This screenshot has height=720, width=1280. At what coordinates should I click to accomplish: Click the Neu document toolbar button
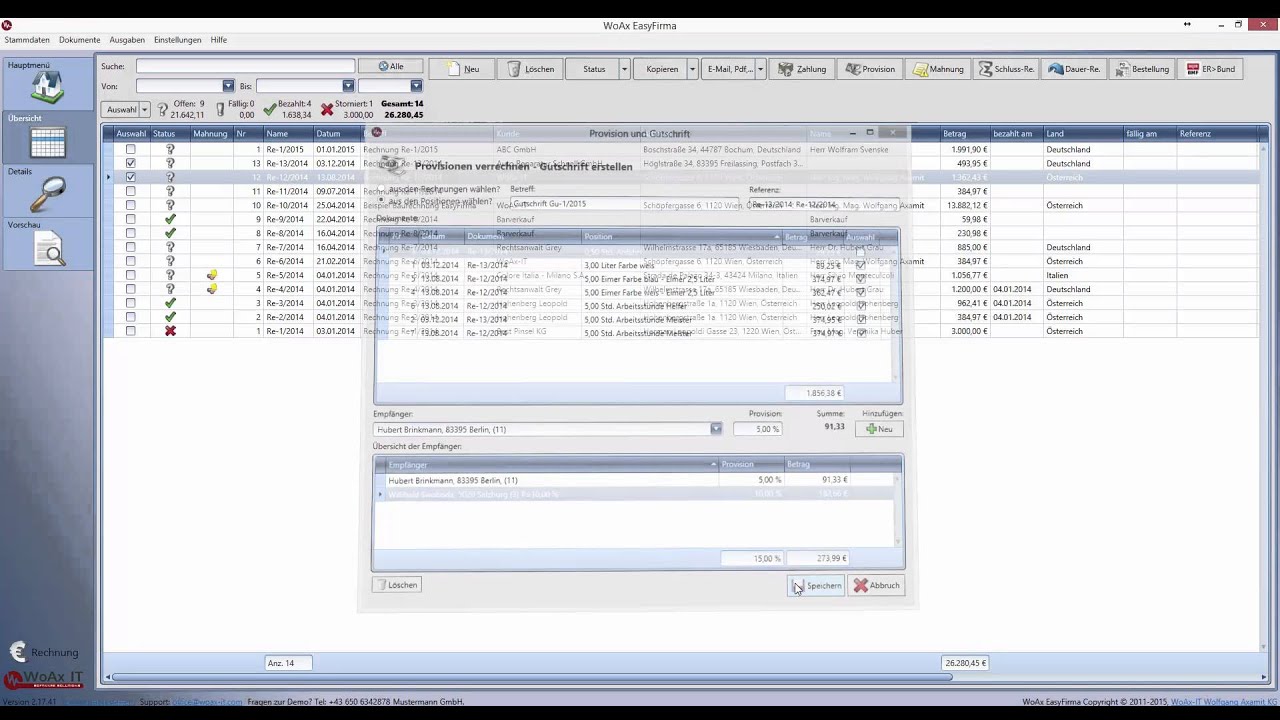tap(463, 69)
